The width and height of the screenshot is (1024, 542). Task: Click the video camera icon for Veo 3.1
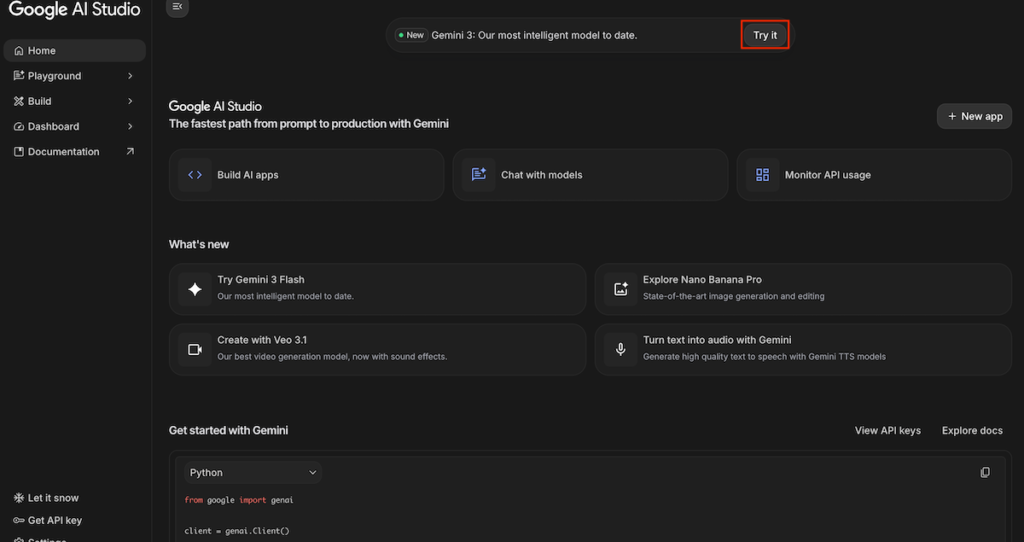(x=195, y=349)
